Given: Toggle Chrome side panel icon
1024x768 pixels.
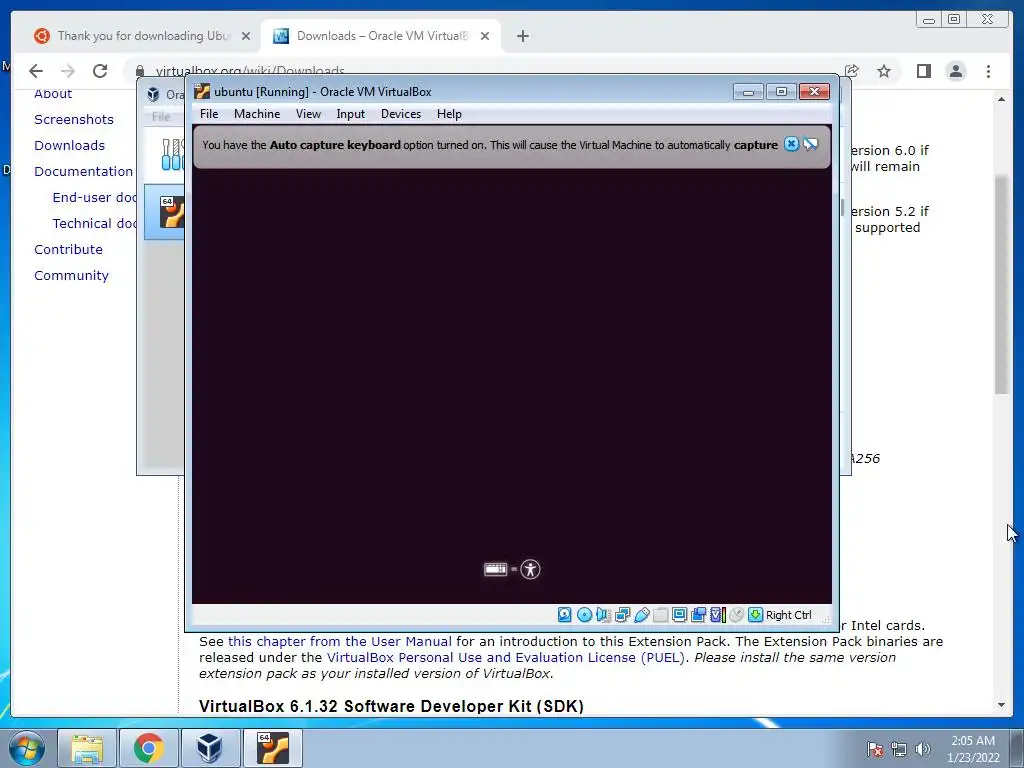Looking at the screenshot, I should pos(923,71).
